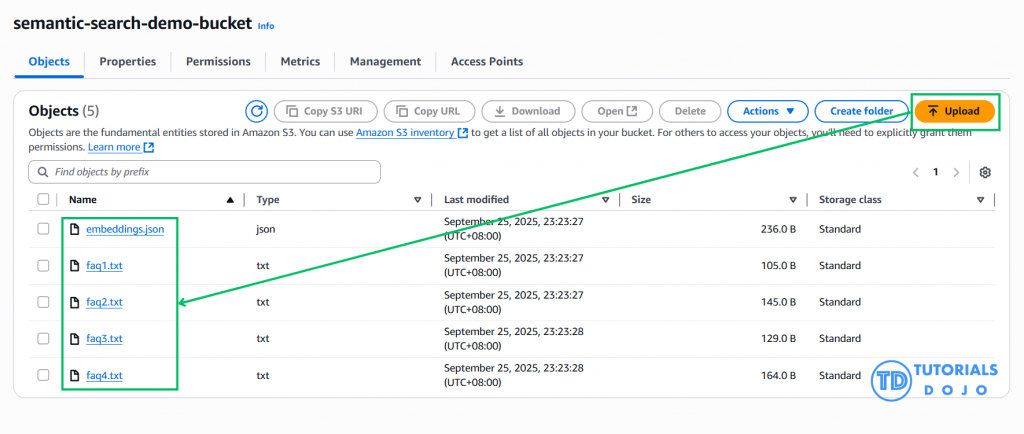Image resolution: width=1024 pixels, height=434 pixels.
Task: Click the refresh objects icon button
Action: (257, 111)
